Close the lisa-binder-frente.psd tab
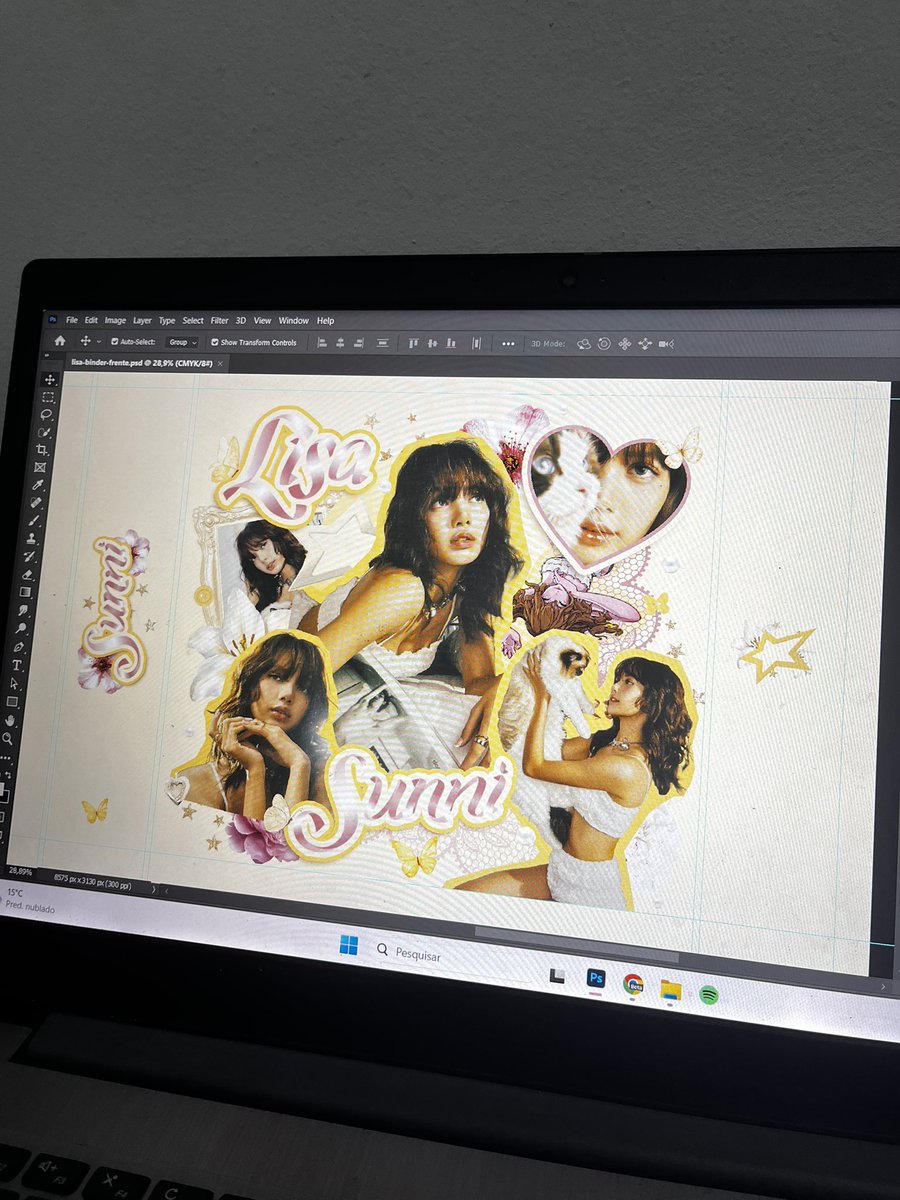 pos(221,363)
